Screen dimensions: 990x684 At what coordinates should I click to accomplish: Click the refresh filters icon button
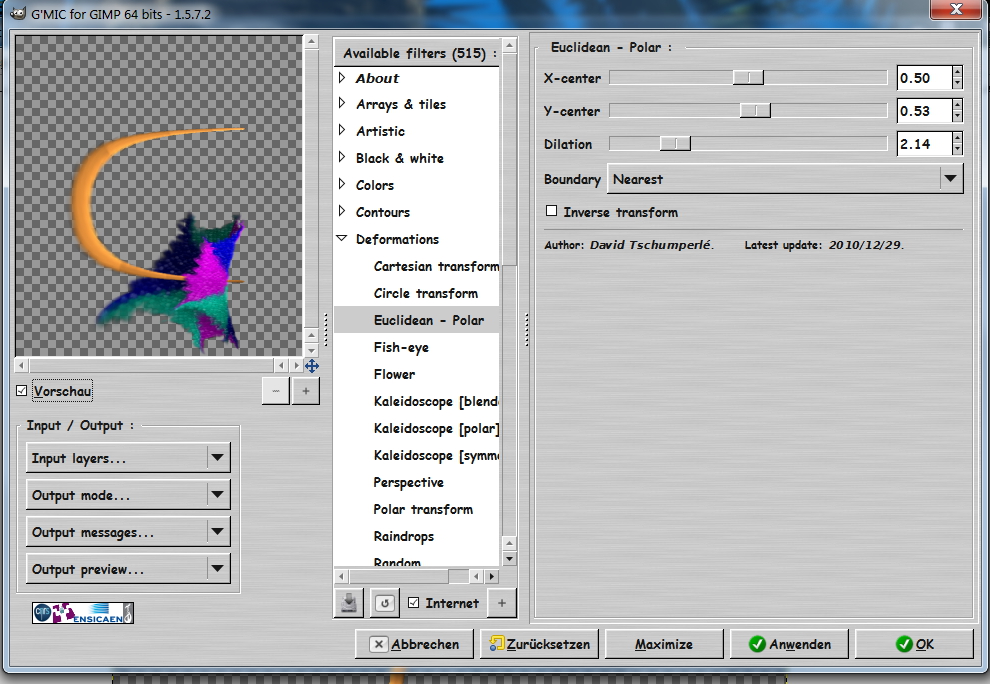click(x=385, y=603)
